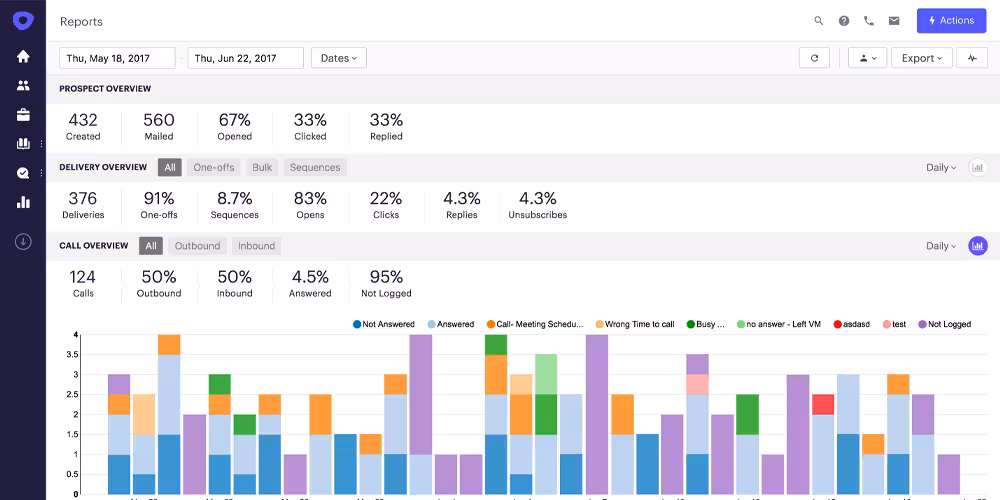1000x500 pixels.
Task: Click the phone dialer icon in the header
Action: 869,21
